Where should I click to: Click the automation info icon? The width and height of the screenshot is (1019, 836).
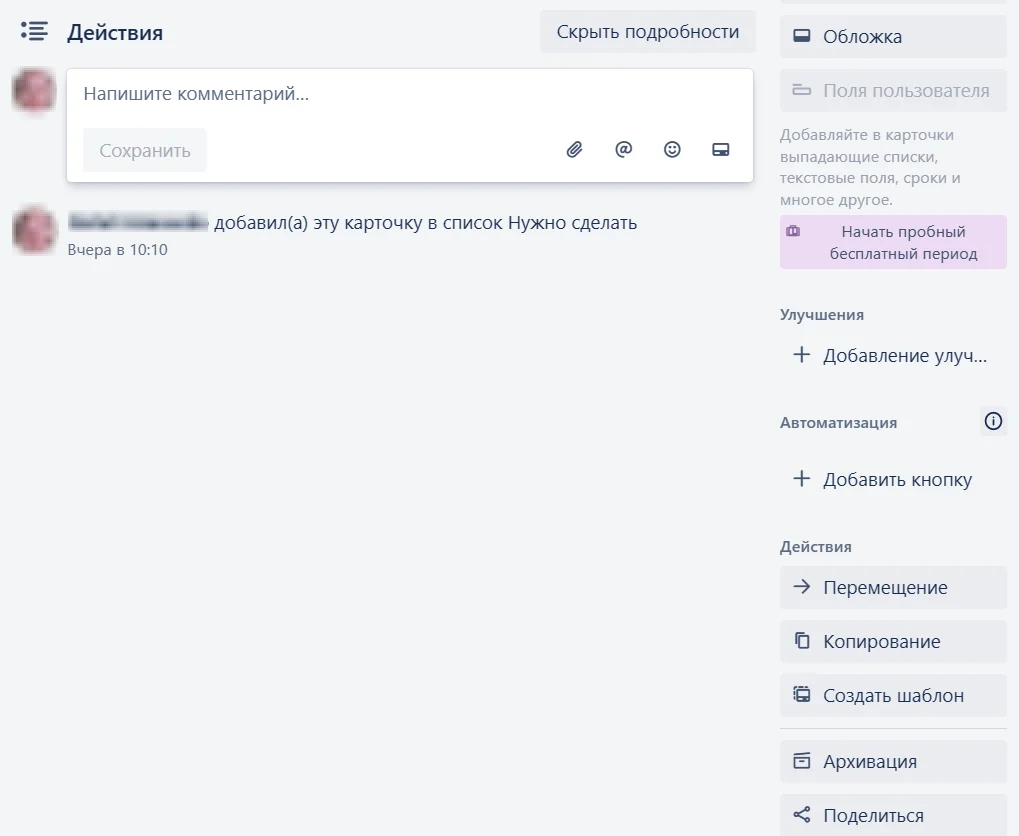pyautogui.click(x=993, y=422)
